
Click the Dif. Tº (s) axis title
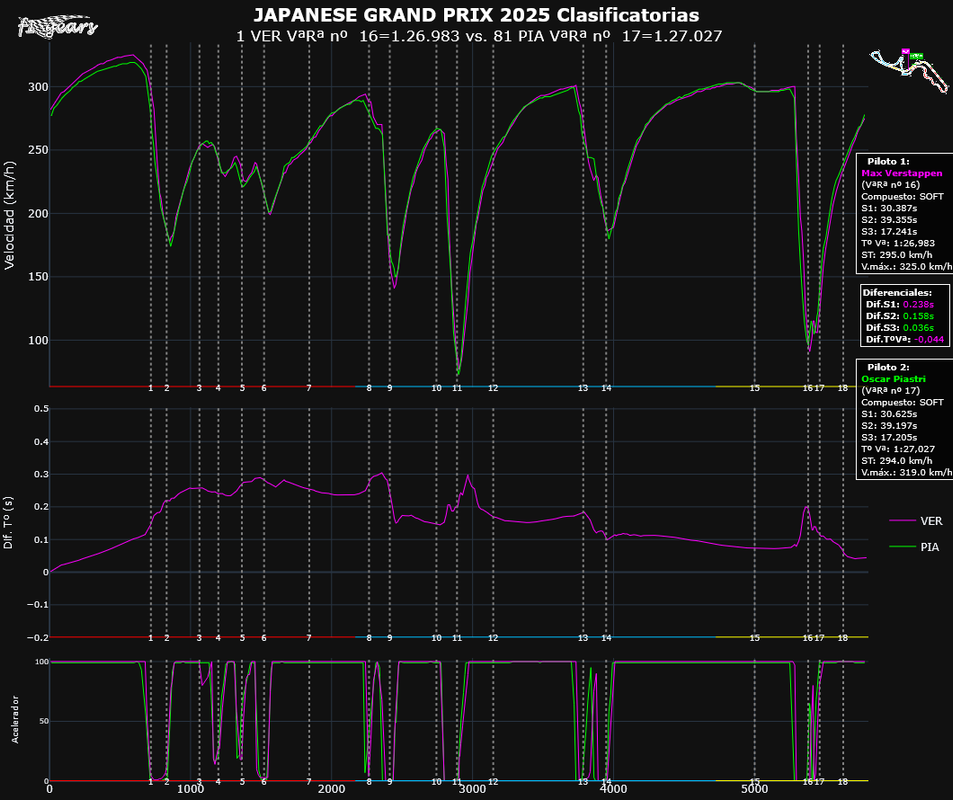pyautogui.click(x=8, y=522)
